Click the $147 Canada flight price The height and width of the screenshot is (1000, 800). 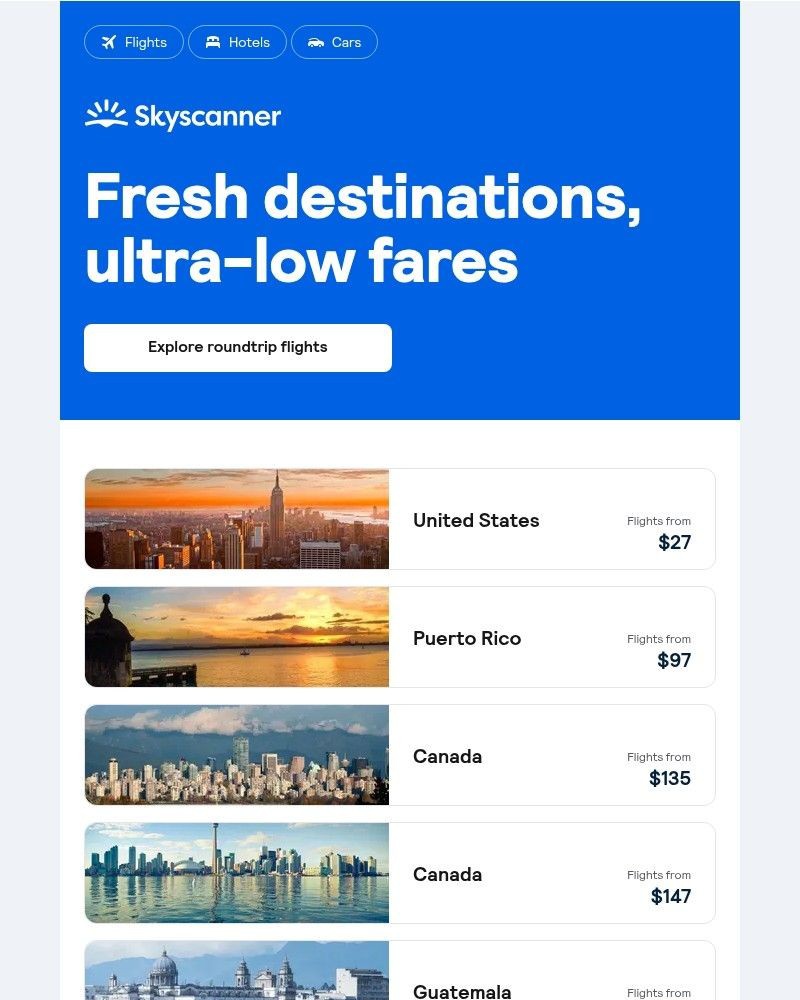pyautogui.click(x=670, y=897)
